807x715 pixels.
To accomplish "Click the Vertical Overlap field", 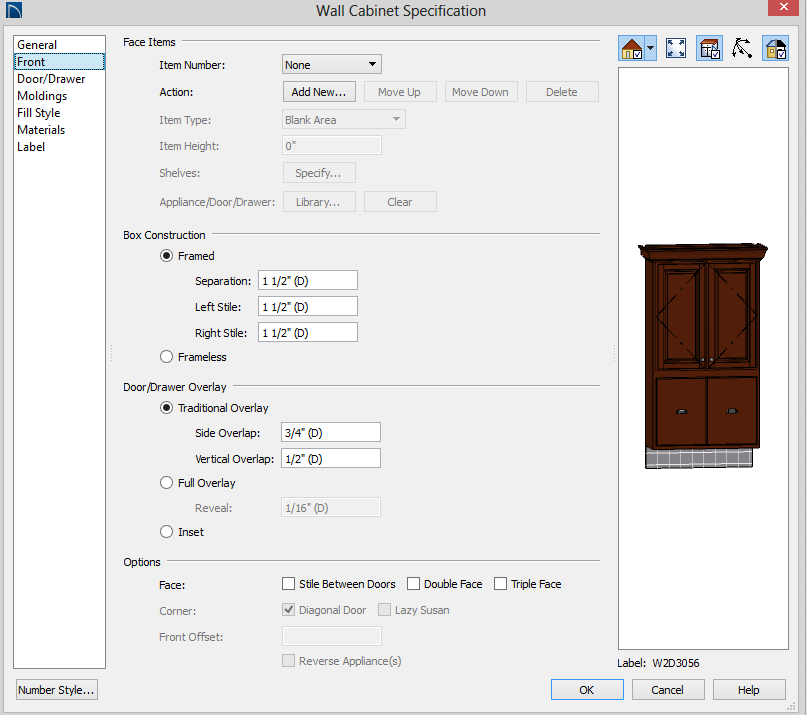I will [331, 458].
